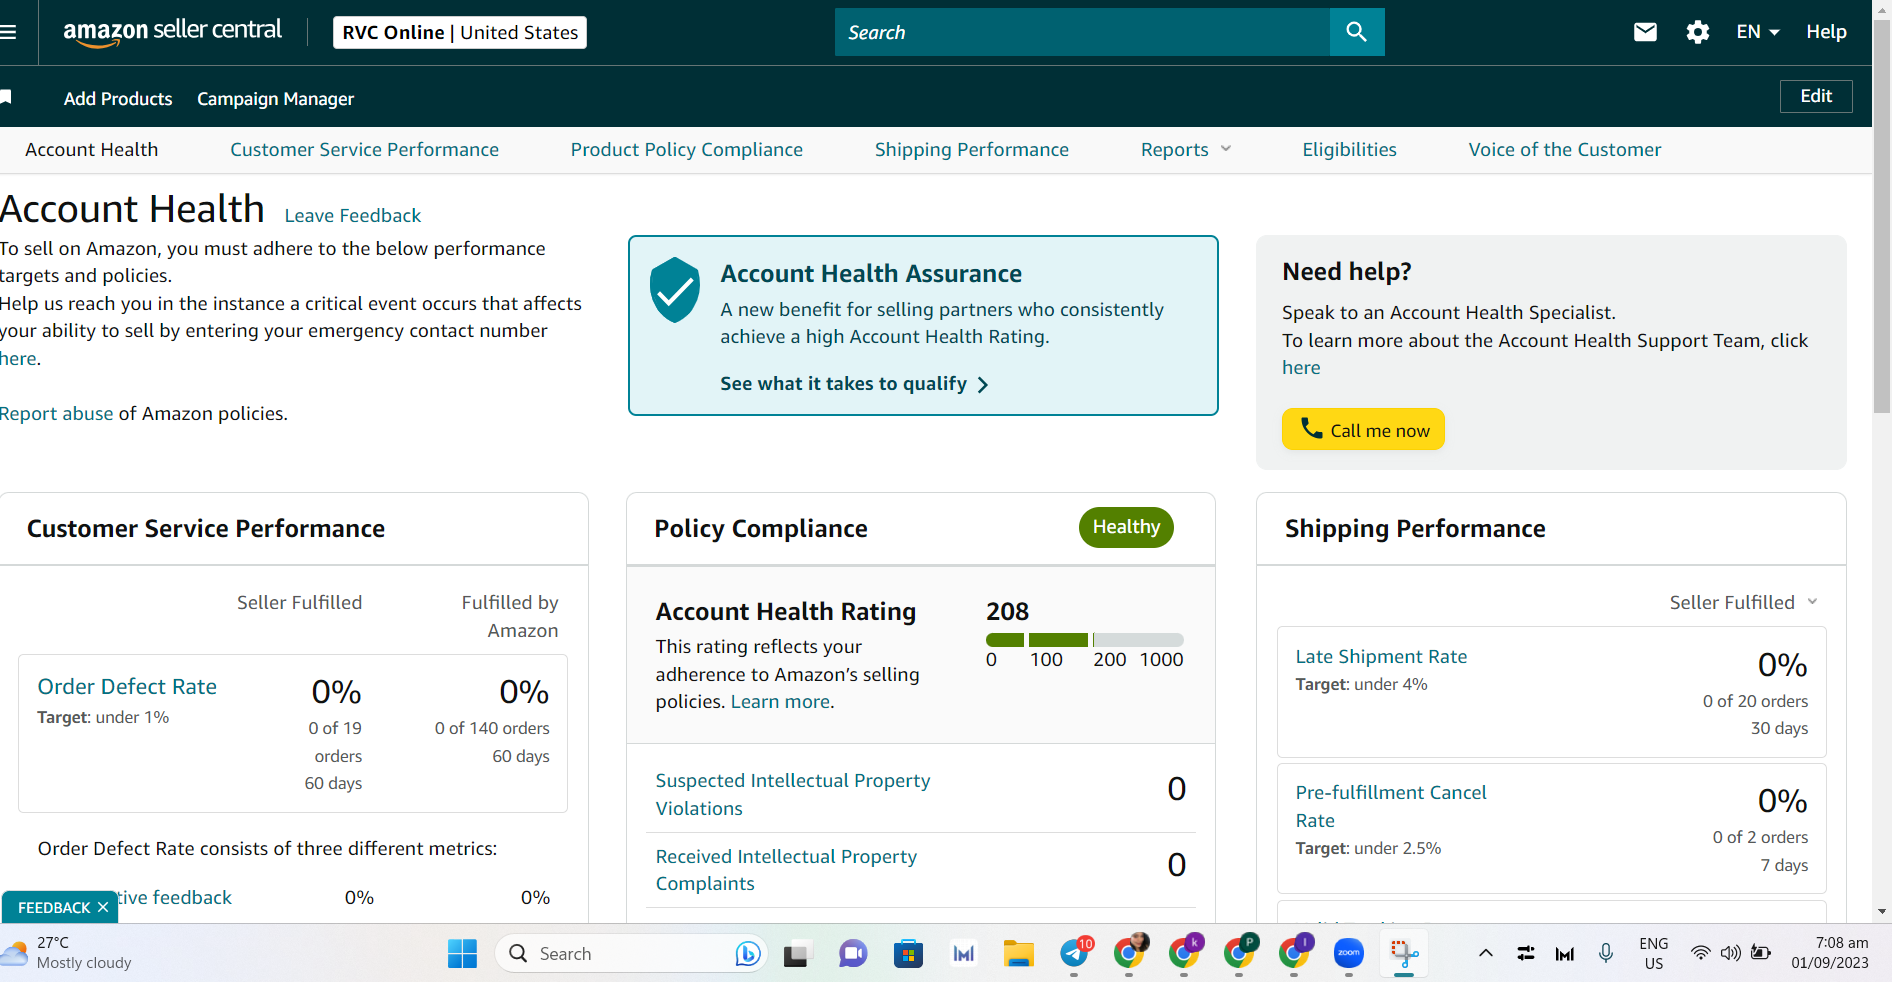Focus the Seller Central search field
Screen dimensions: 1892x982
(1082, 32)
